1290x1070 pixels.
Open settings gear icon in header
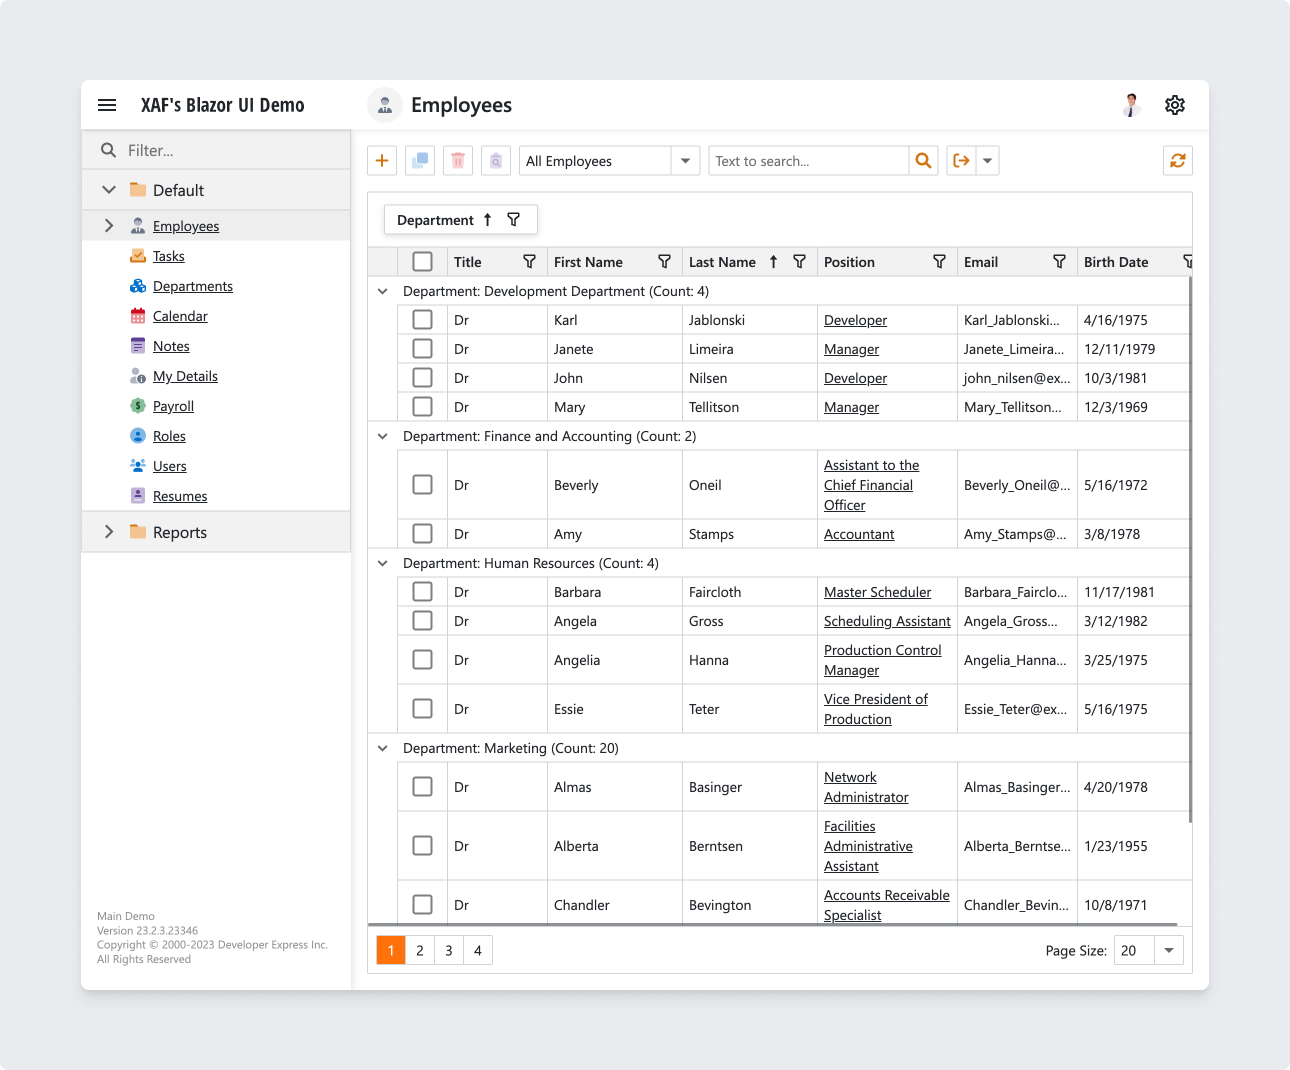(1175, 105)
